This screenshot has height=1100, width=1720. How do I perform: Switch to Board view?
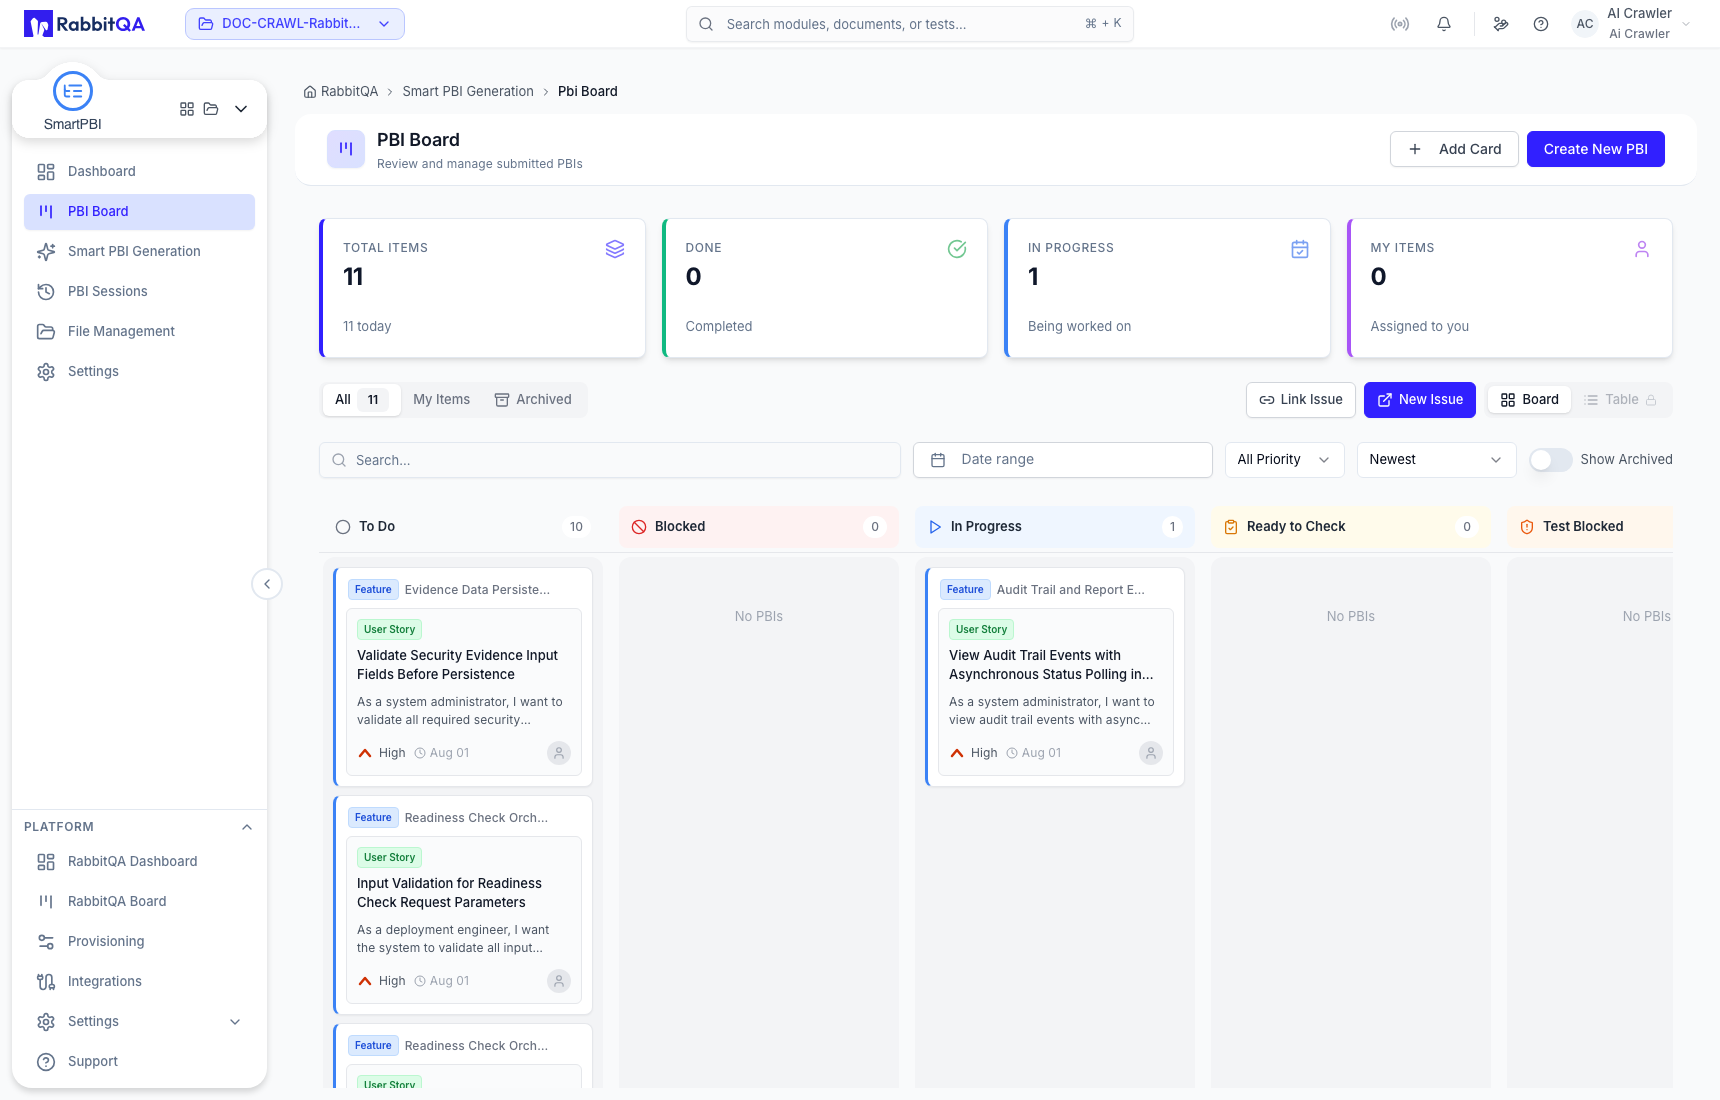(1530, 400)
